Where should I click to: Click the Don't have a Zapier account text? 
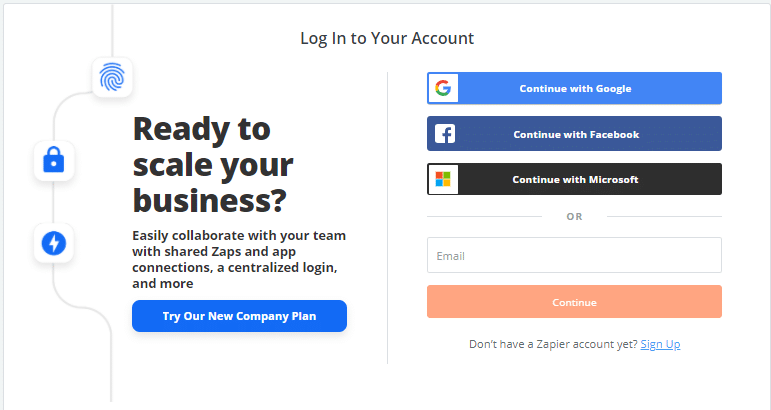pos(553,344)
